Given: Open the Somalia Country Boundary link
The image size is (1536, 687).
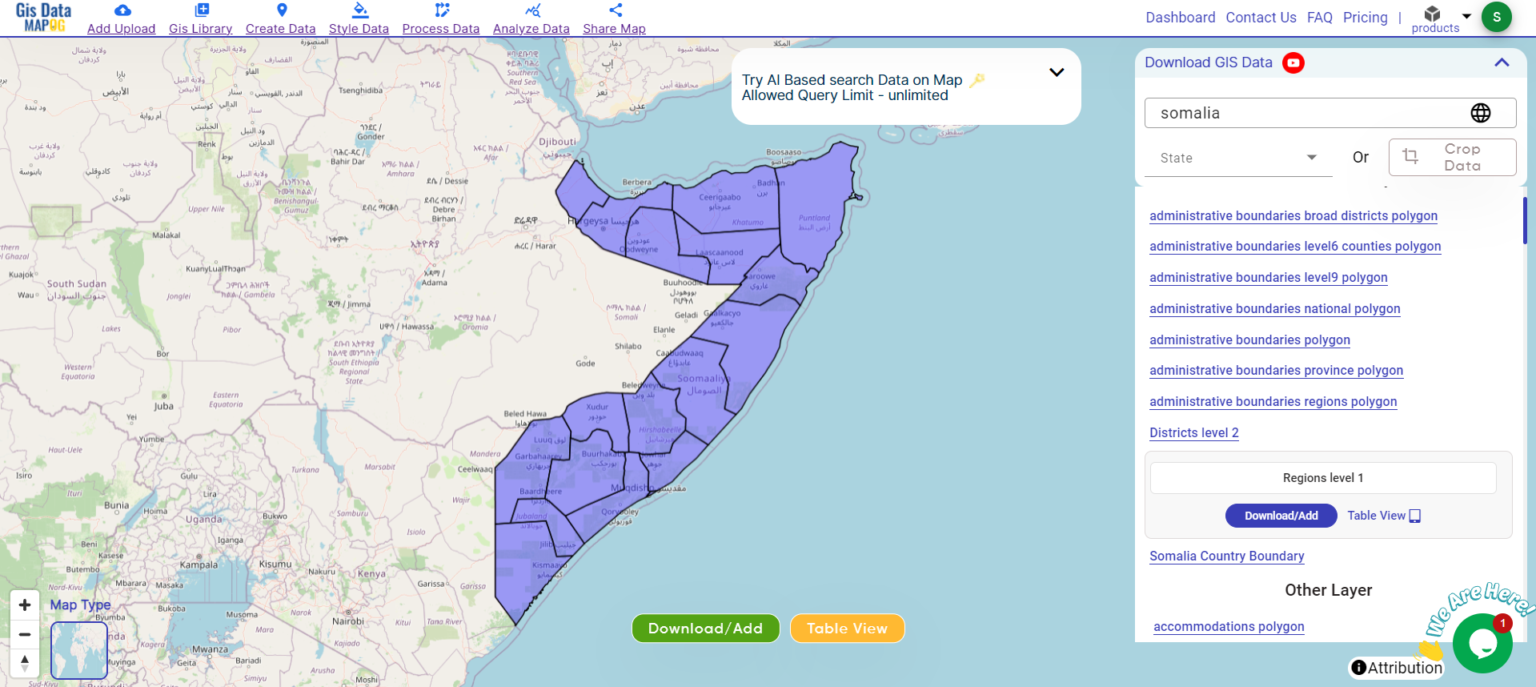Looking at the screenshot, I should tap(1227, 556).
